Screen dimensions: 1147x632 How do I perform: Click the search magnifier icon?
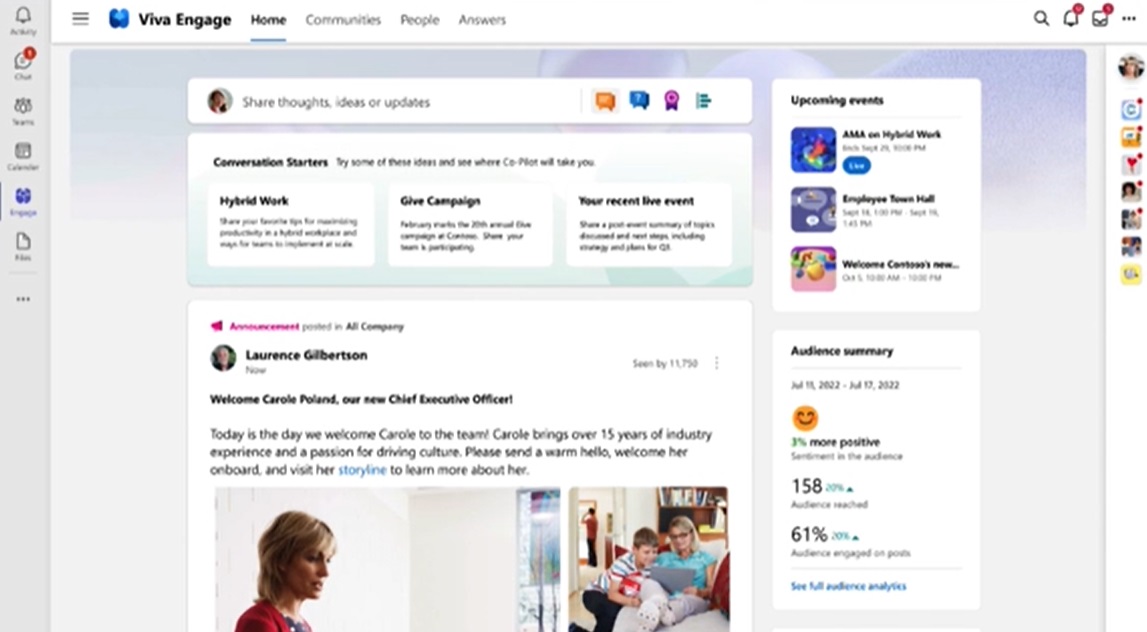[1041, 19]
